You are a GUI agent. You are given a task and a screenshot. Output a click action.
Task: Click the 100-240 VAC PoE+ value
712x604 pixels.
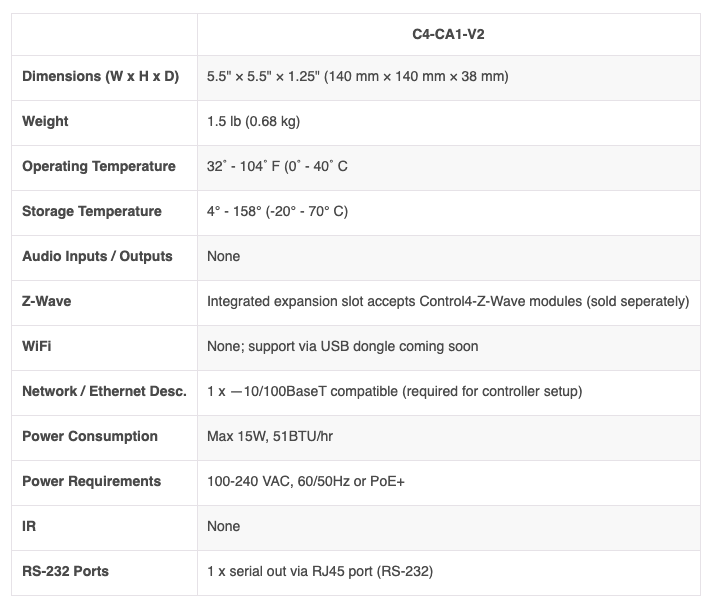(x=305, y=482)
